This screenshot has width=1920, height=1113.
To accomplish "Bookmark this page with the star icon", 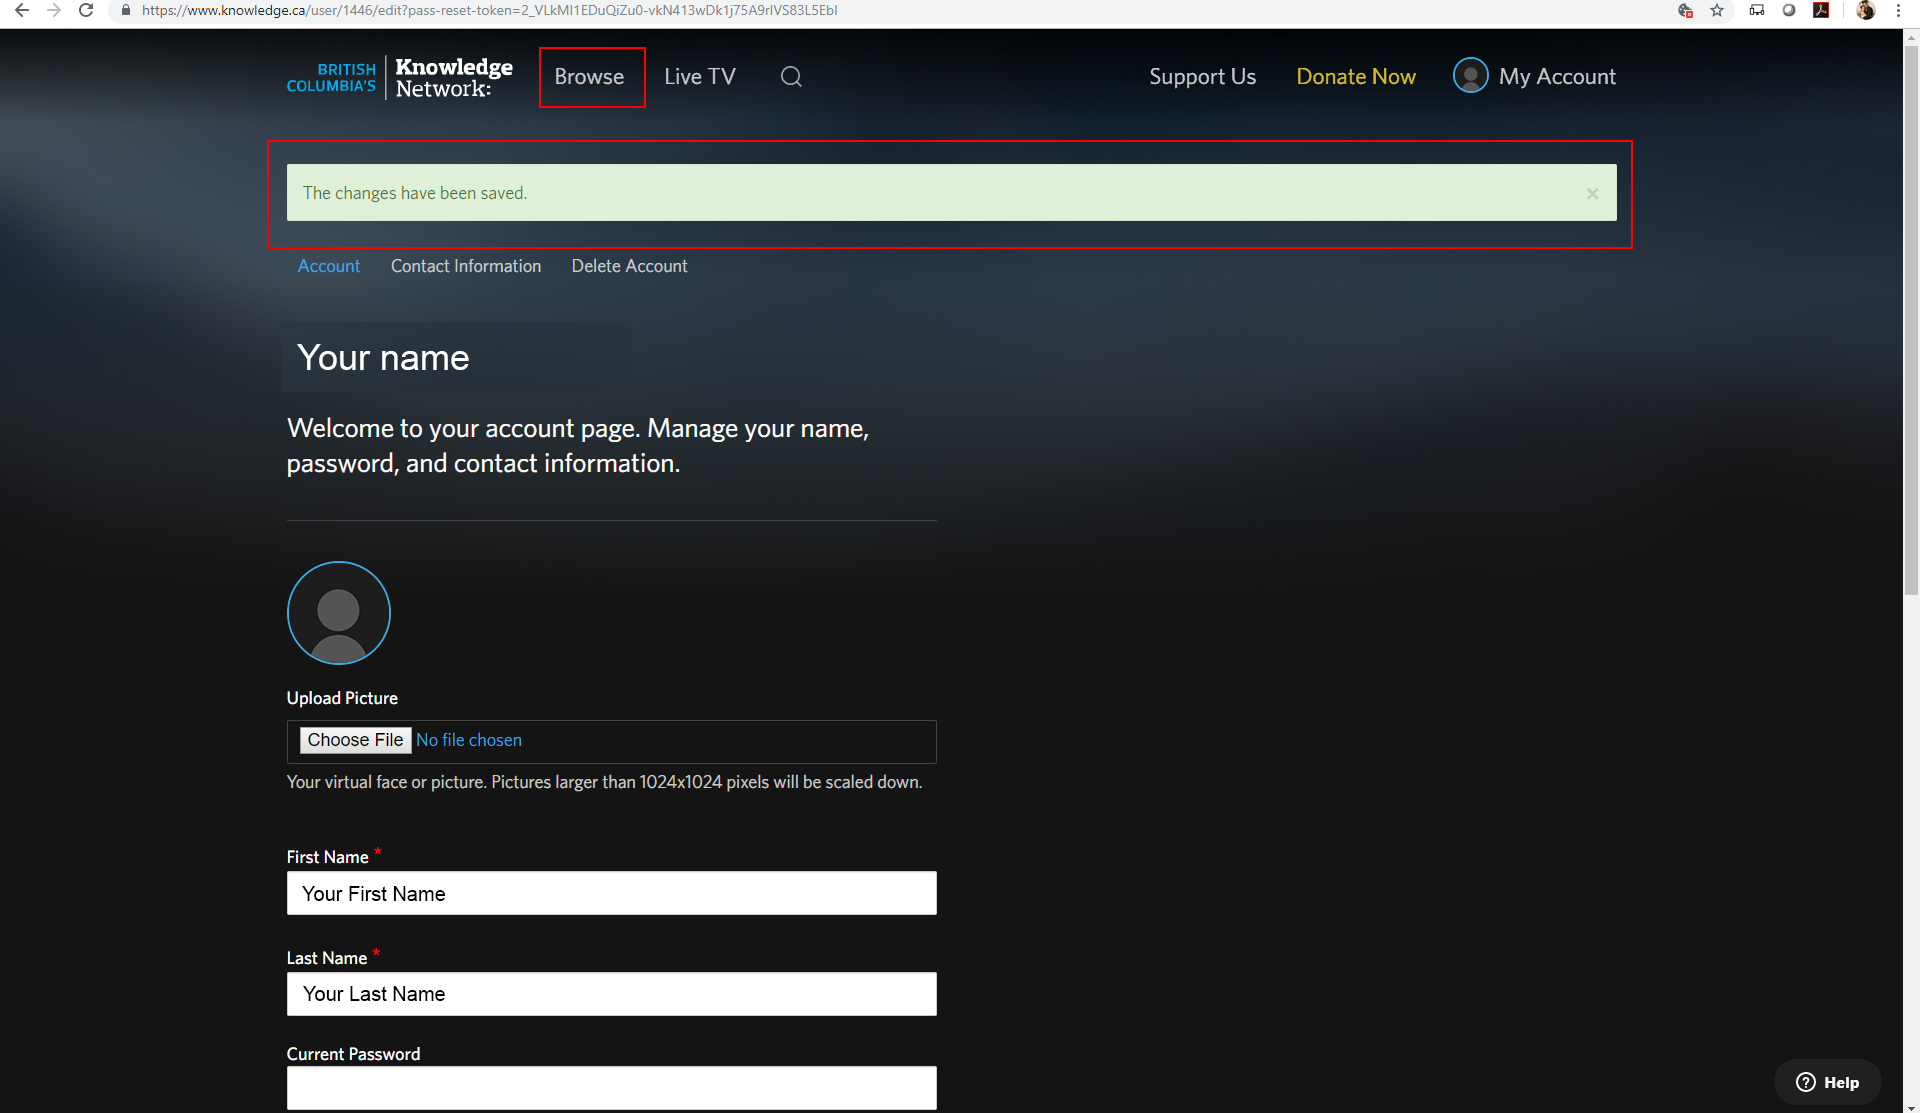I will tap(1717, 10).
